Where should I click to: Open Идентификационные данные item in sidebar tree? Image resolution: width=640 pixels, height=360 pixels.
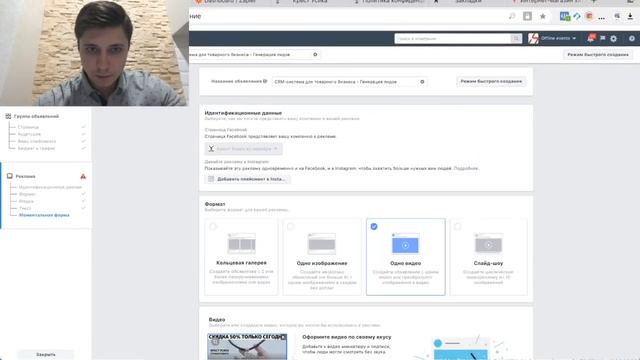50,187
